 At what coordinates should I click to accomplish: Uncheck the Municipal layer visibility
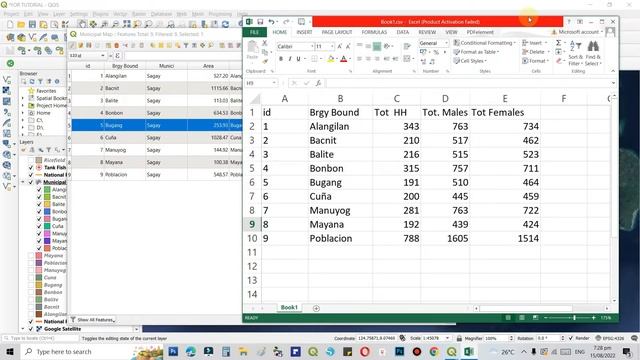tap(31, 182)
